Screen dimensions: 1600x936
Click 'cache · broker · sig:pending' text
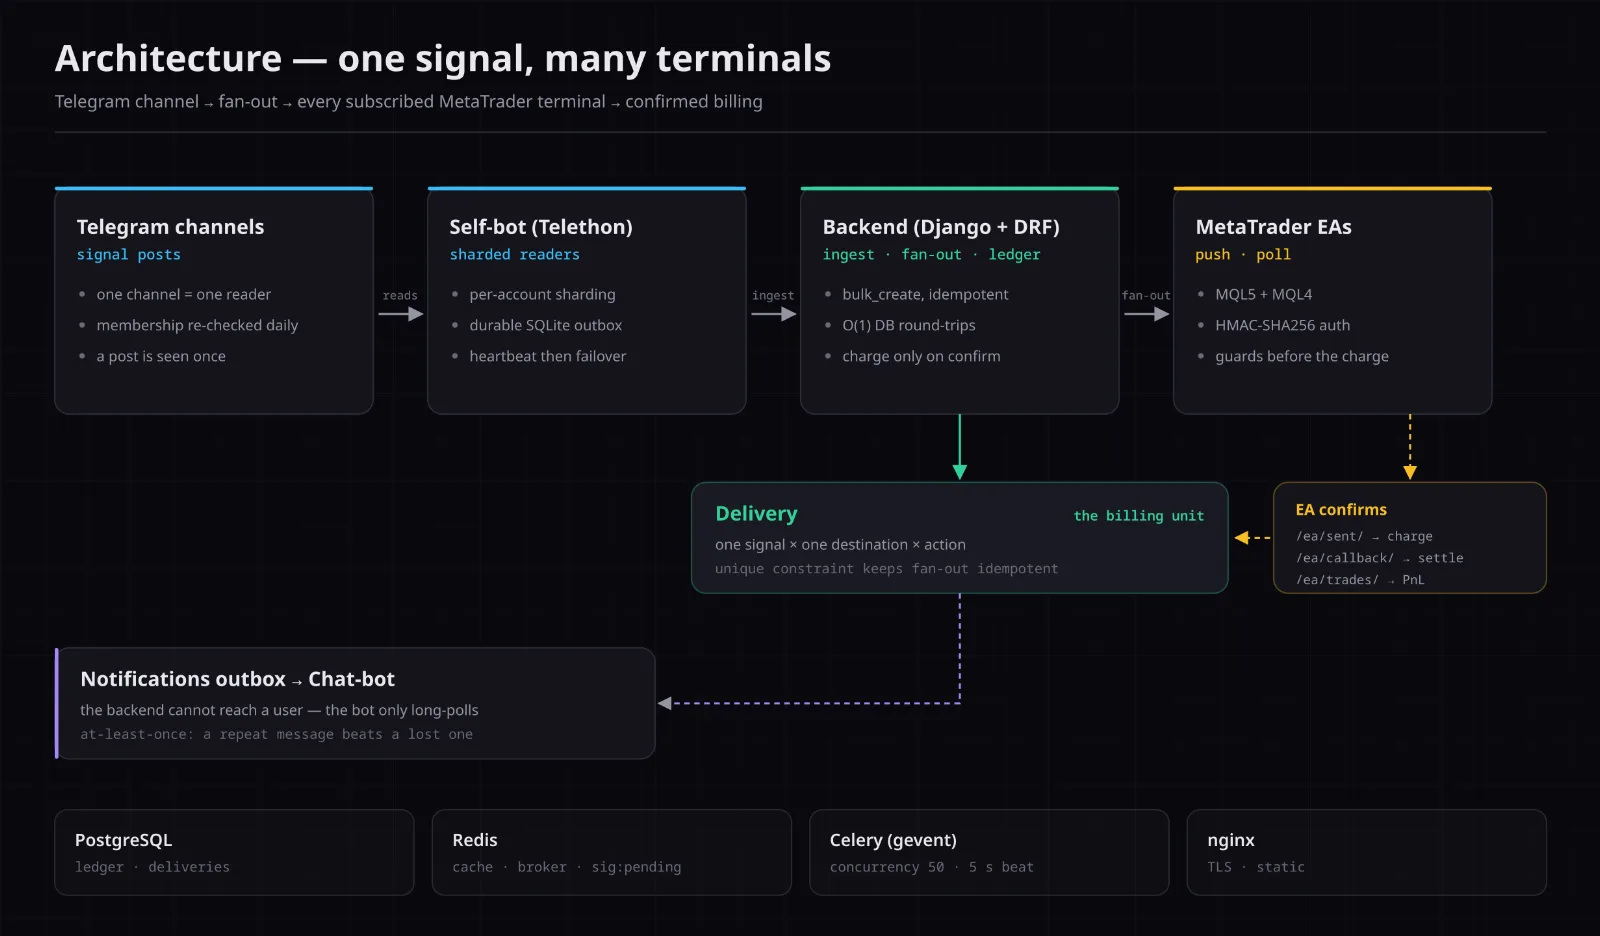[566, 867]
